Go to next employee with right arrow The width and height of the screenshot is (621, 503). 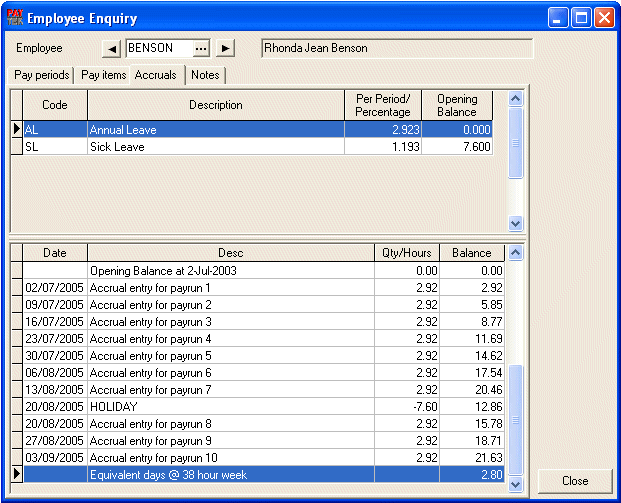coord(225,49)
